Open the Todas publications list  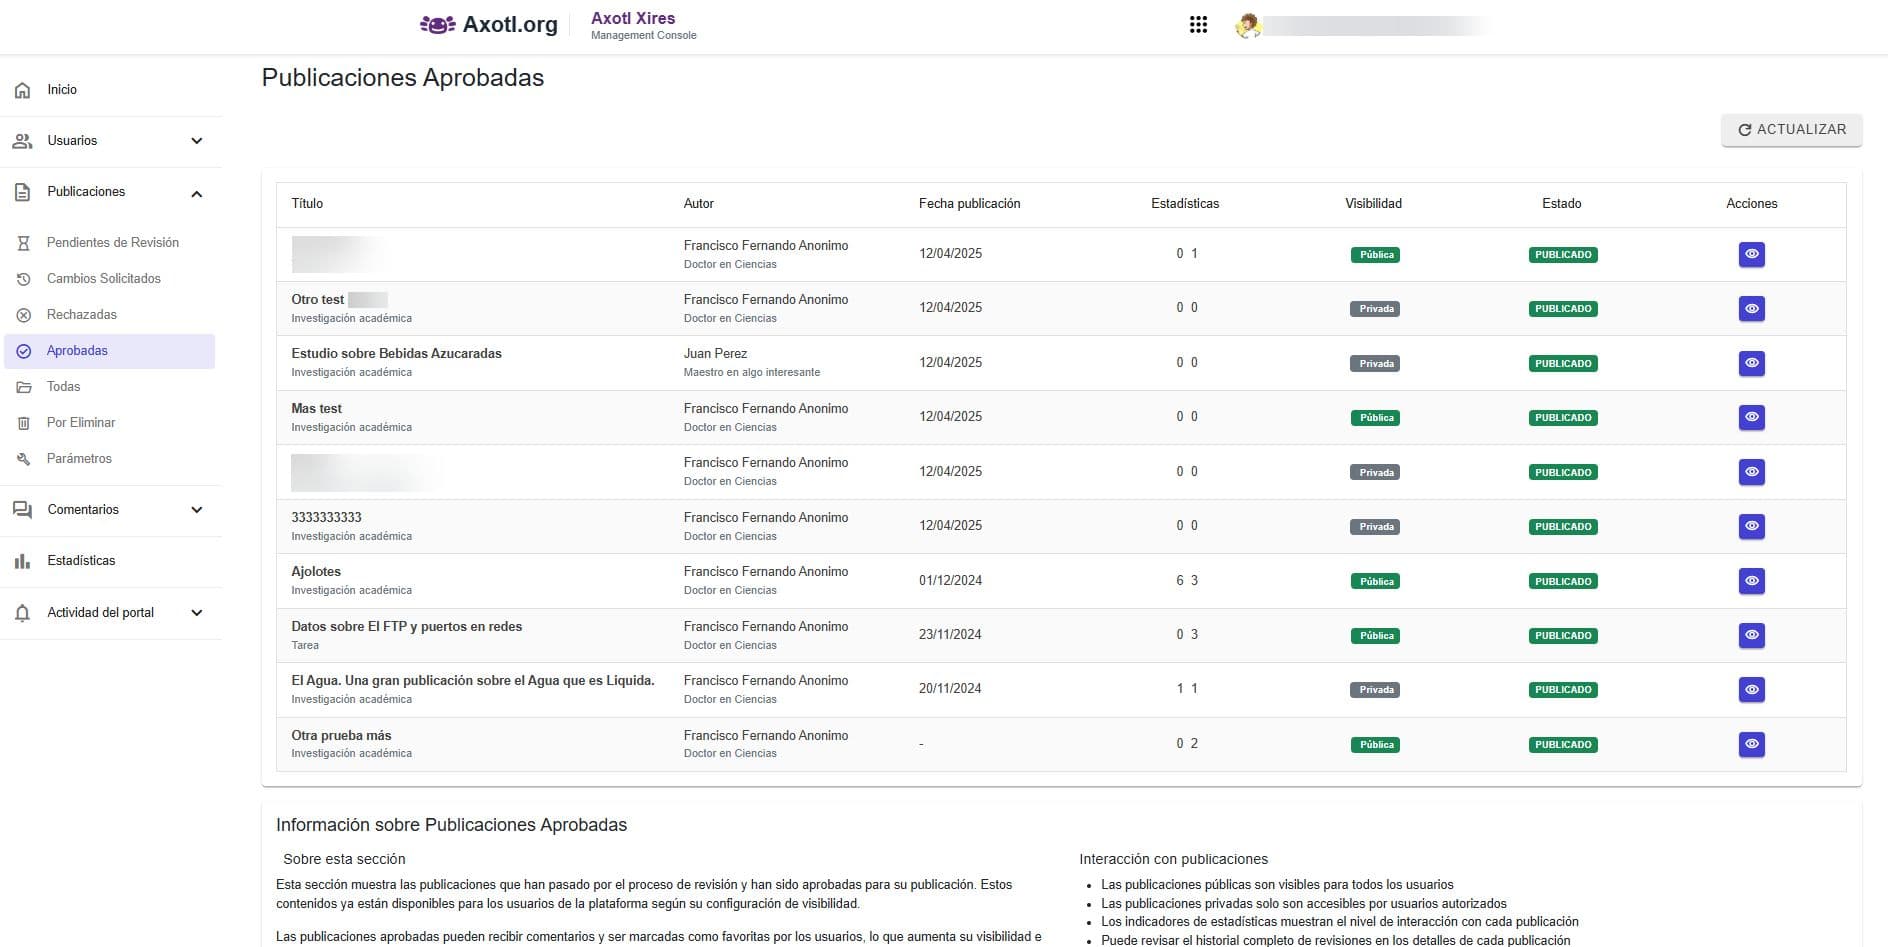63,387
